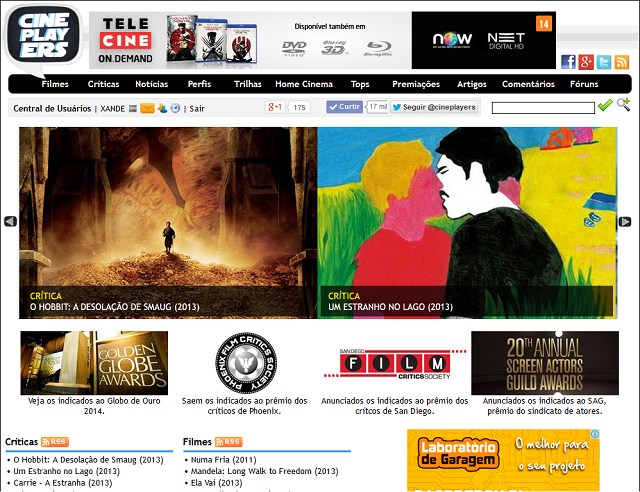
Task: Click the Sair logout link
Action: [197, 109]
